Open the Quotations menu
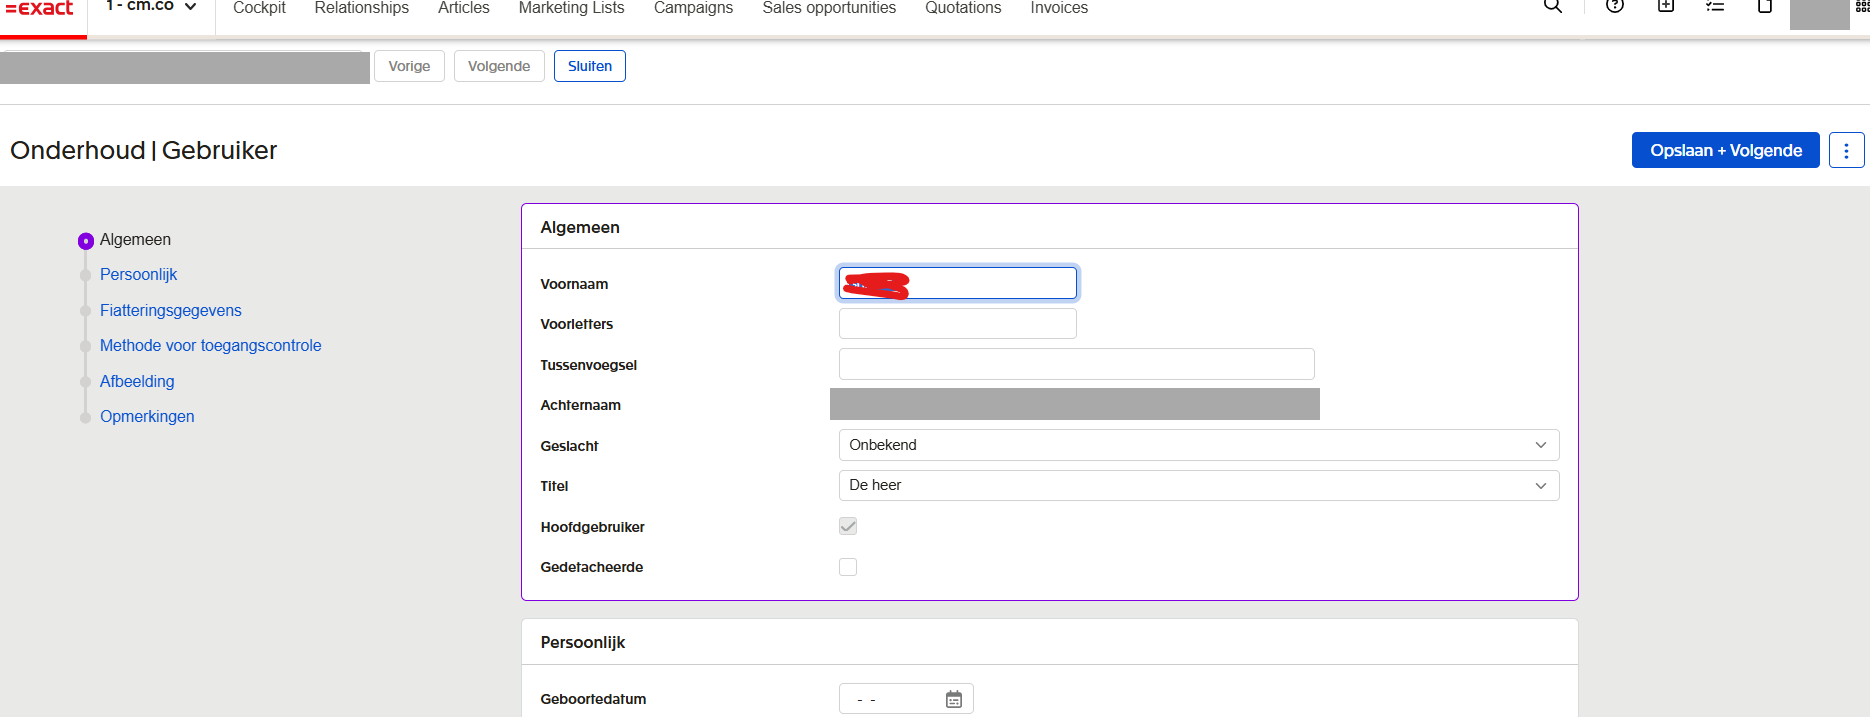This screenshot has width=1870, height=717. point(963,8)
